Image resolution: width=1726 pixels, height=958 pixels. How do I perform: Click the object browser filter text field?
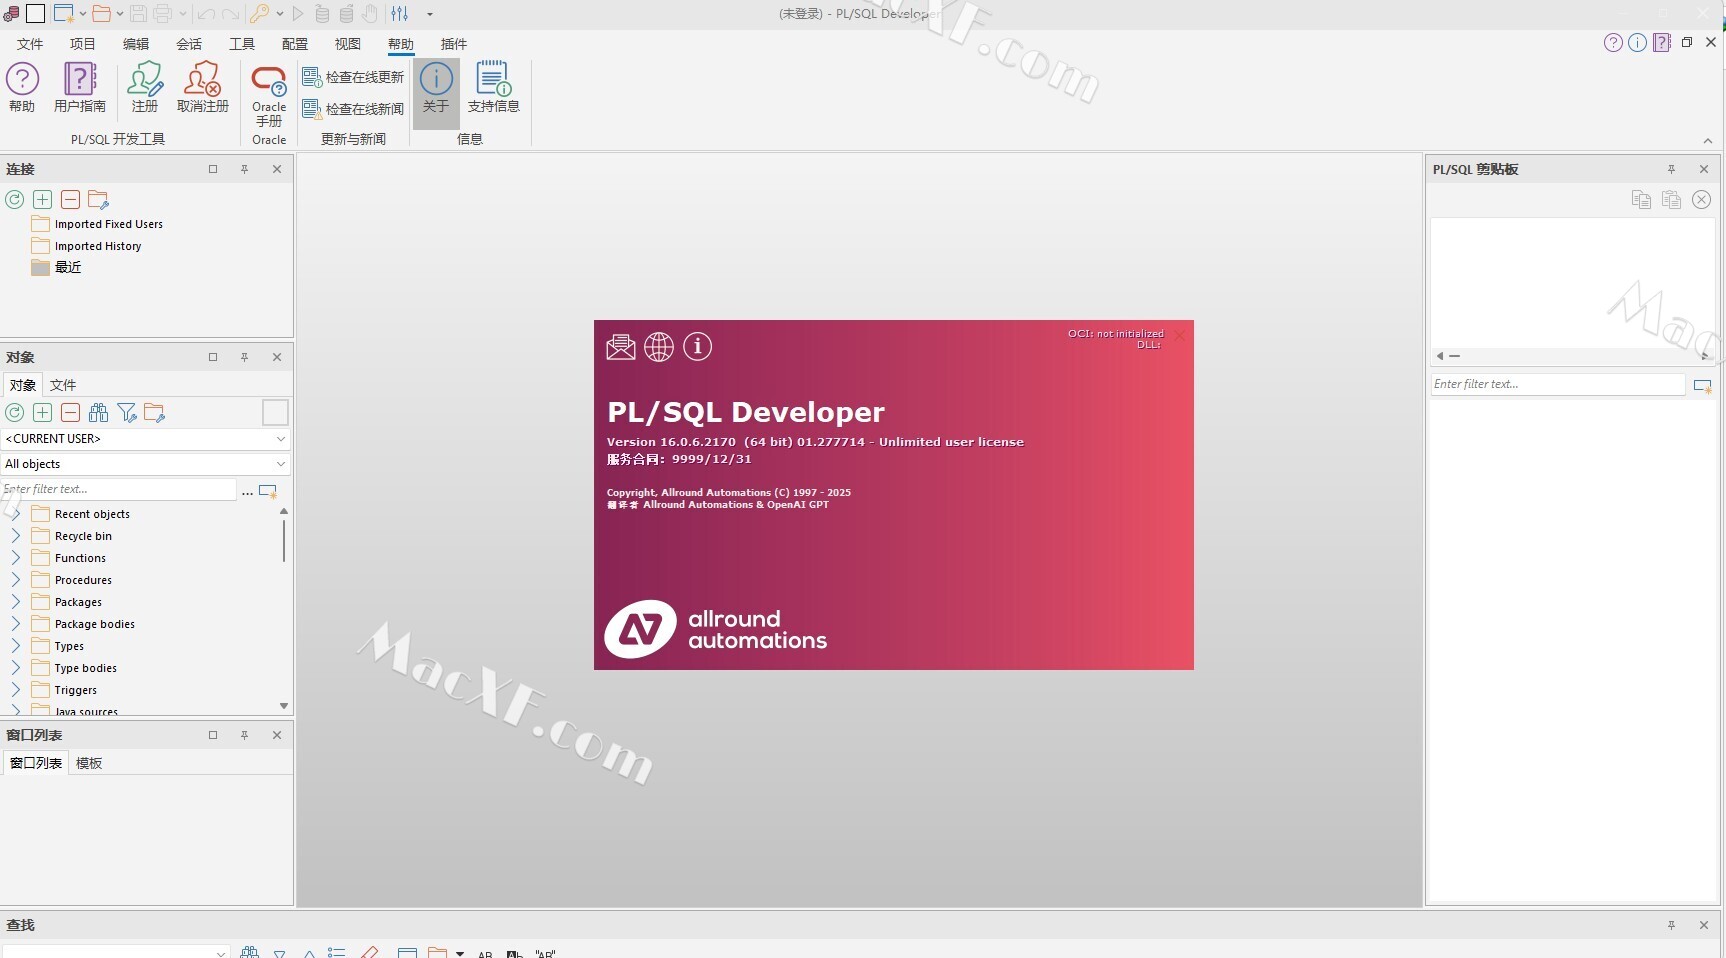point(119,490)
